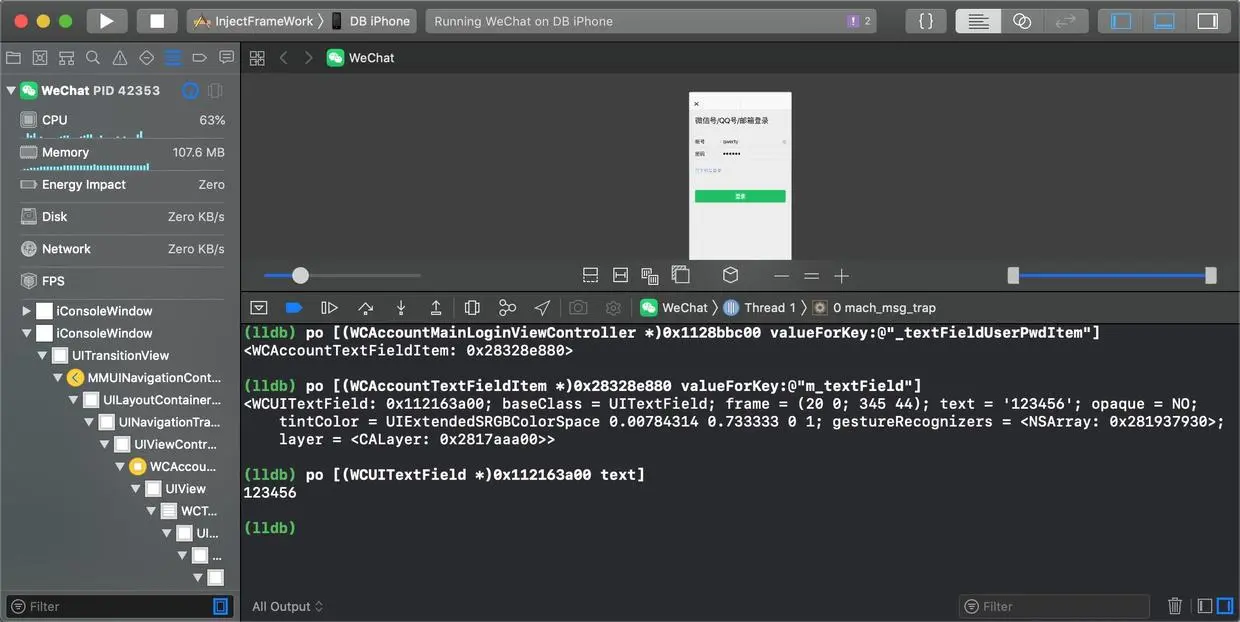Viewport: 1240px width, 622px height.
Task: Toggle the Inspectors panel visibility
Action: (1208, 21)
